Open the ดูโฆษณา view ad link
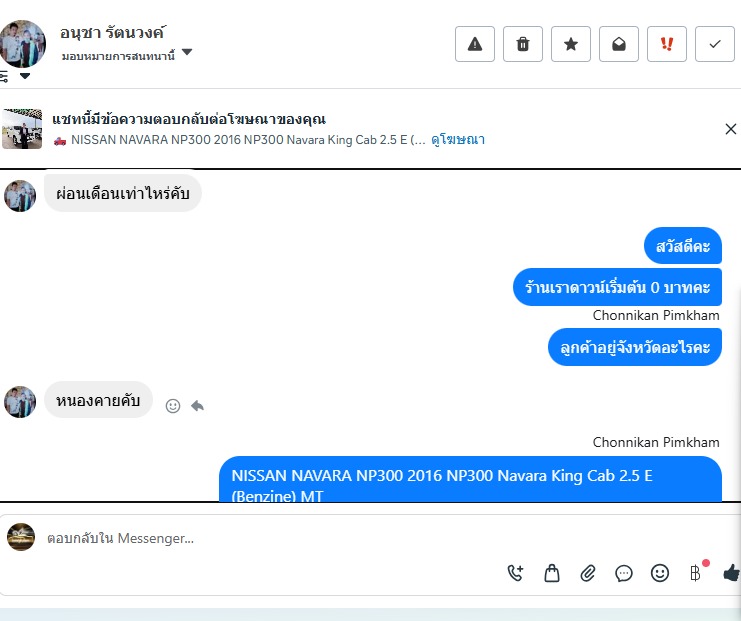Viewport: 741px width, 621px height. tap(457, 139)
